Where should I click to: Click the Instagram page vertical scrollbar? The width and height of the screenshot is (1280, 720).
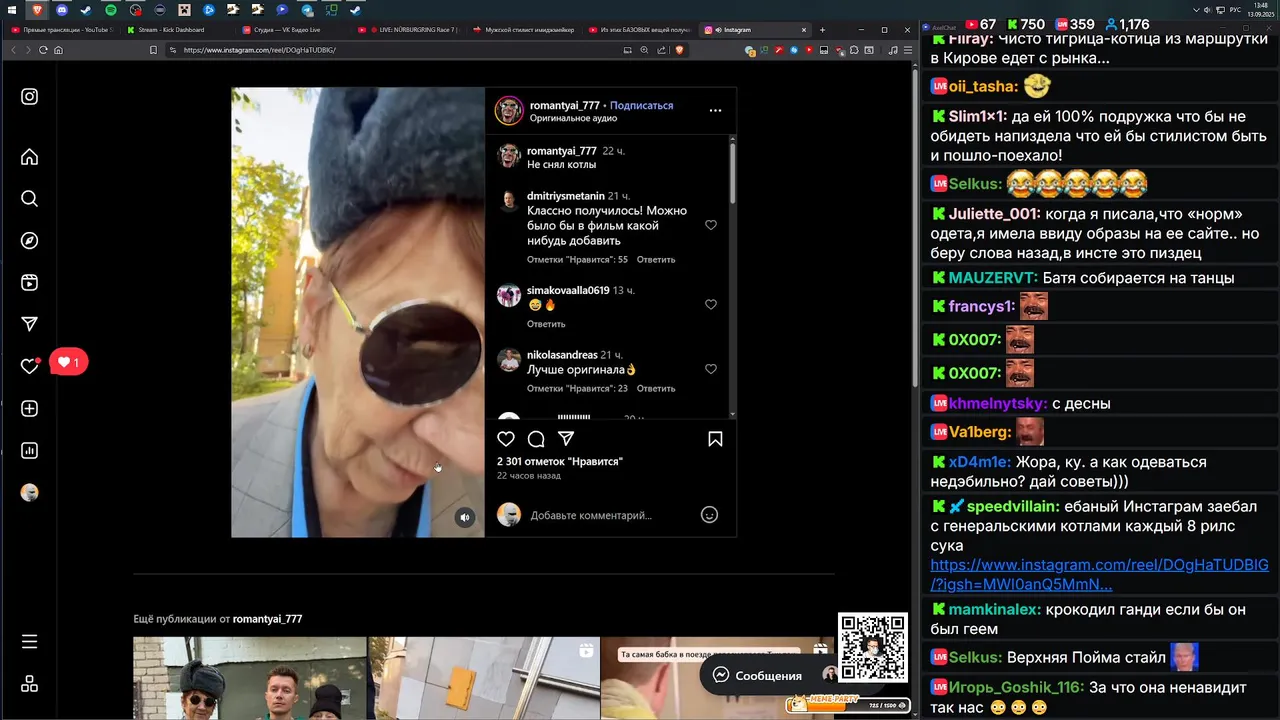(x=914, y=228)
